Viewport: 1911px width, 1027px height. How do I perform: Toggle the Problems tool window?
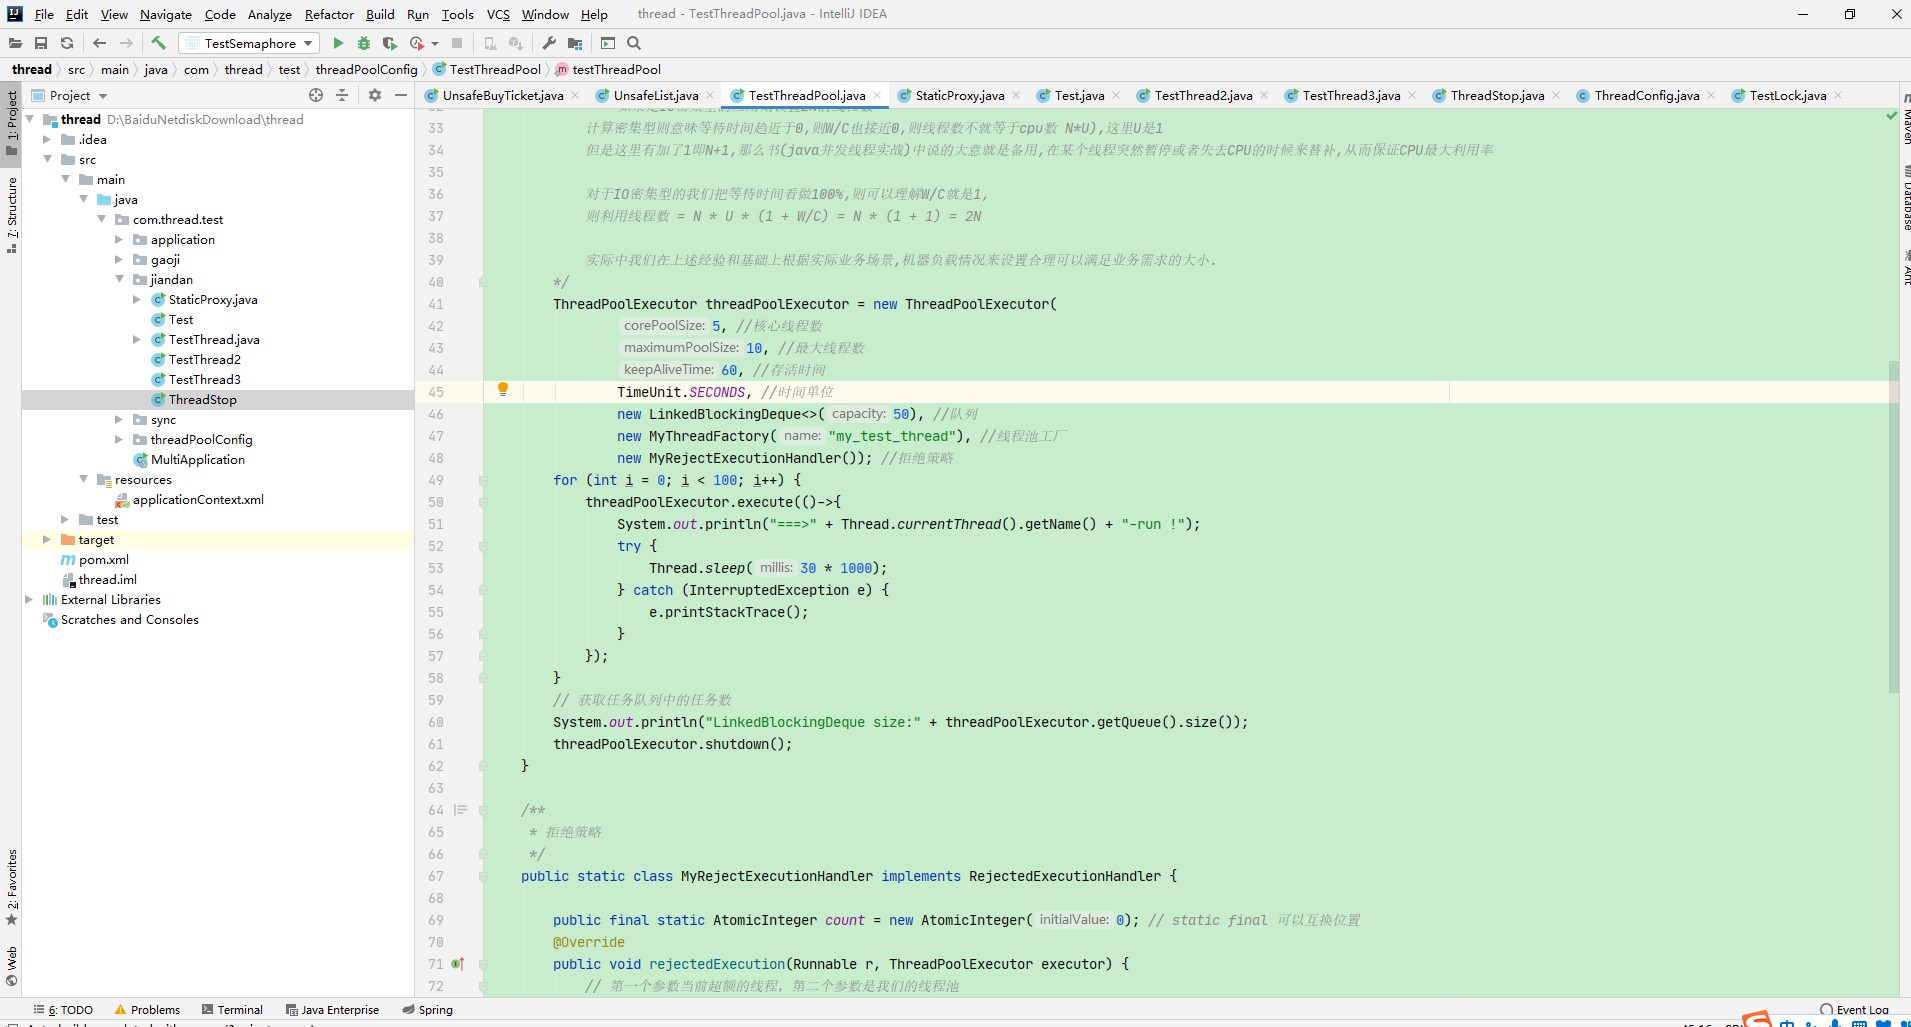point(147,1010)
